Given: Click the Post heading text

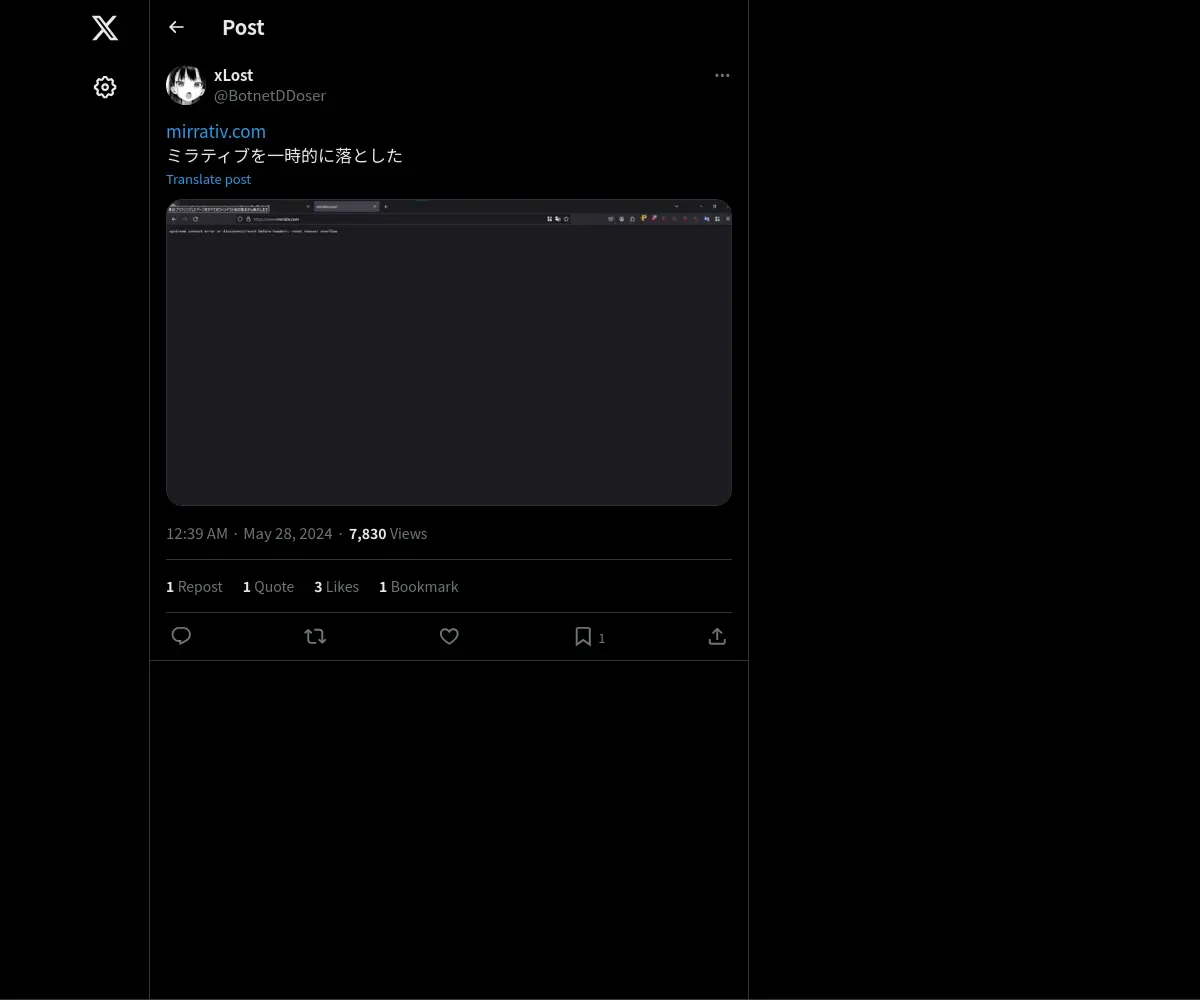Looking at the screenshot, I should 243,27.
